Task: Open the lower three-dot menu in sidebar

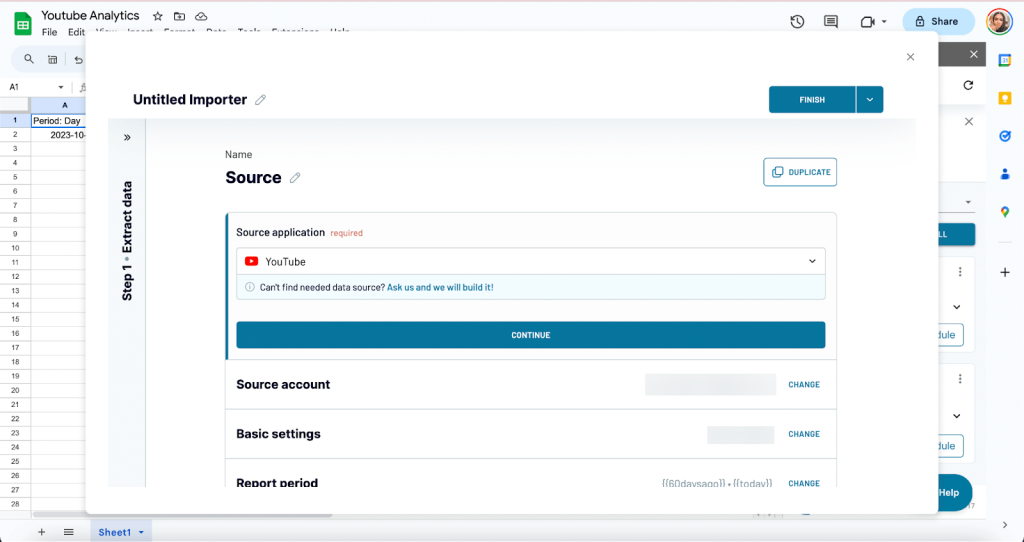Action: click(x=960, y=379)
